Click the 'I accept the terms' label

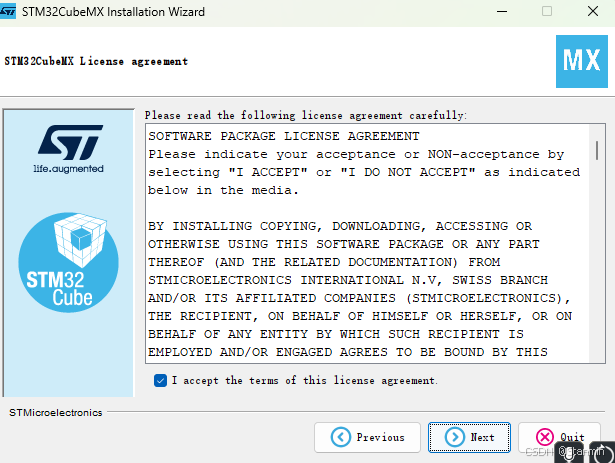[305, 380]
